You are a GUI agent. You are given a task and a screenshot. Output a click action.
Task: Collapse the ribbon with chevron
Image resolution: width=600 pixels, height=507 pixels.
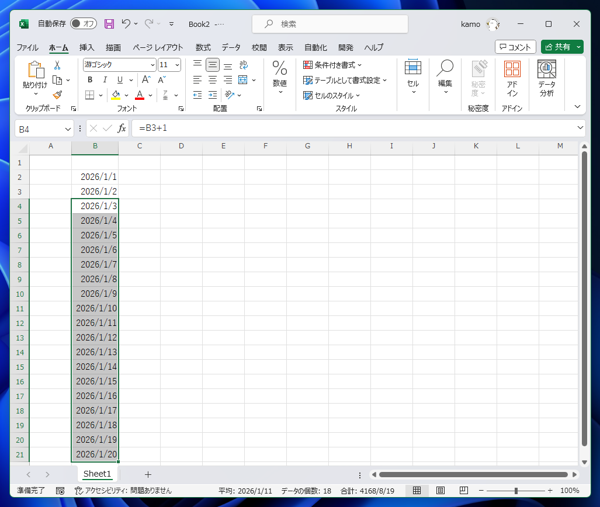point(577,107)
